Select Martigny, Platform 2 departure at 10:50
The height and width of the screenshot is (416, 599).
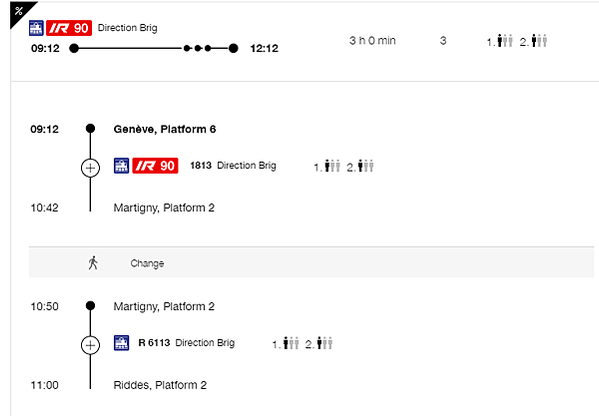[164, 306]
